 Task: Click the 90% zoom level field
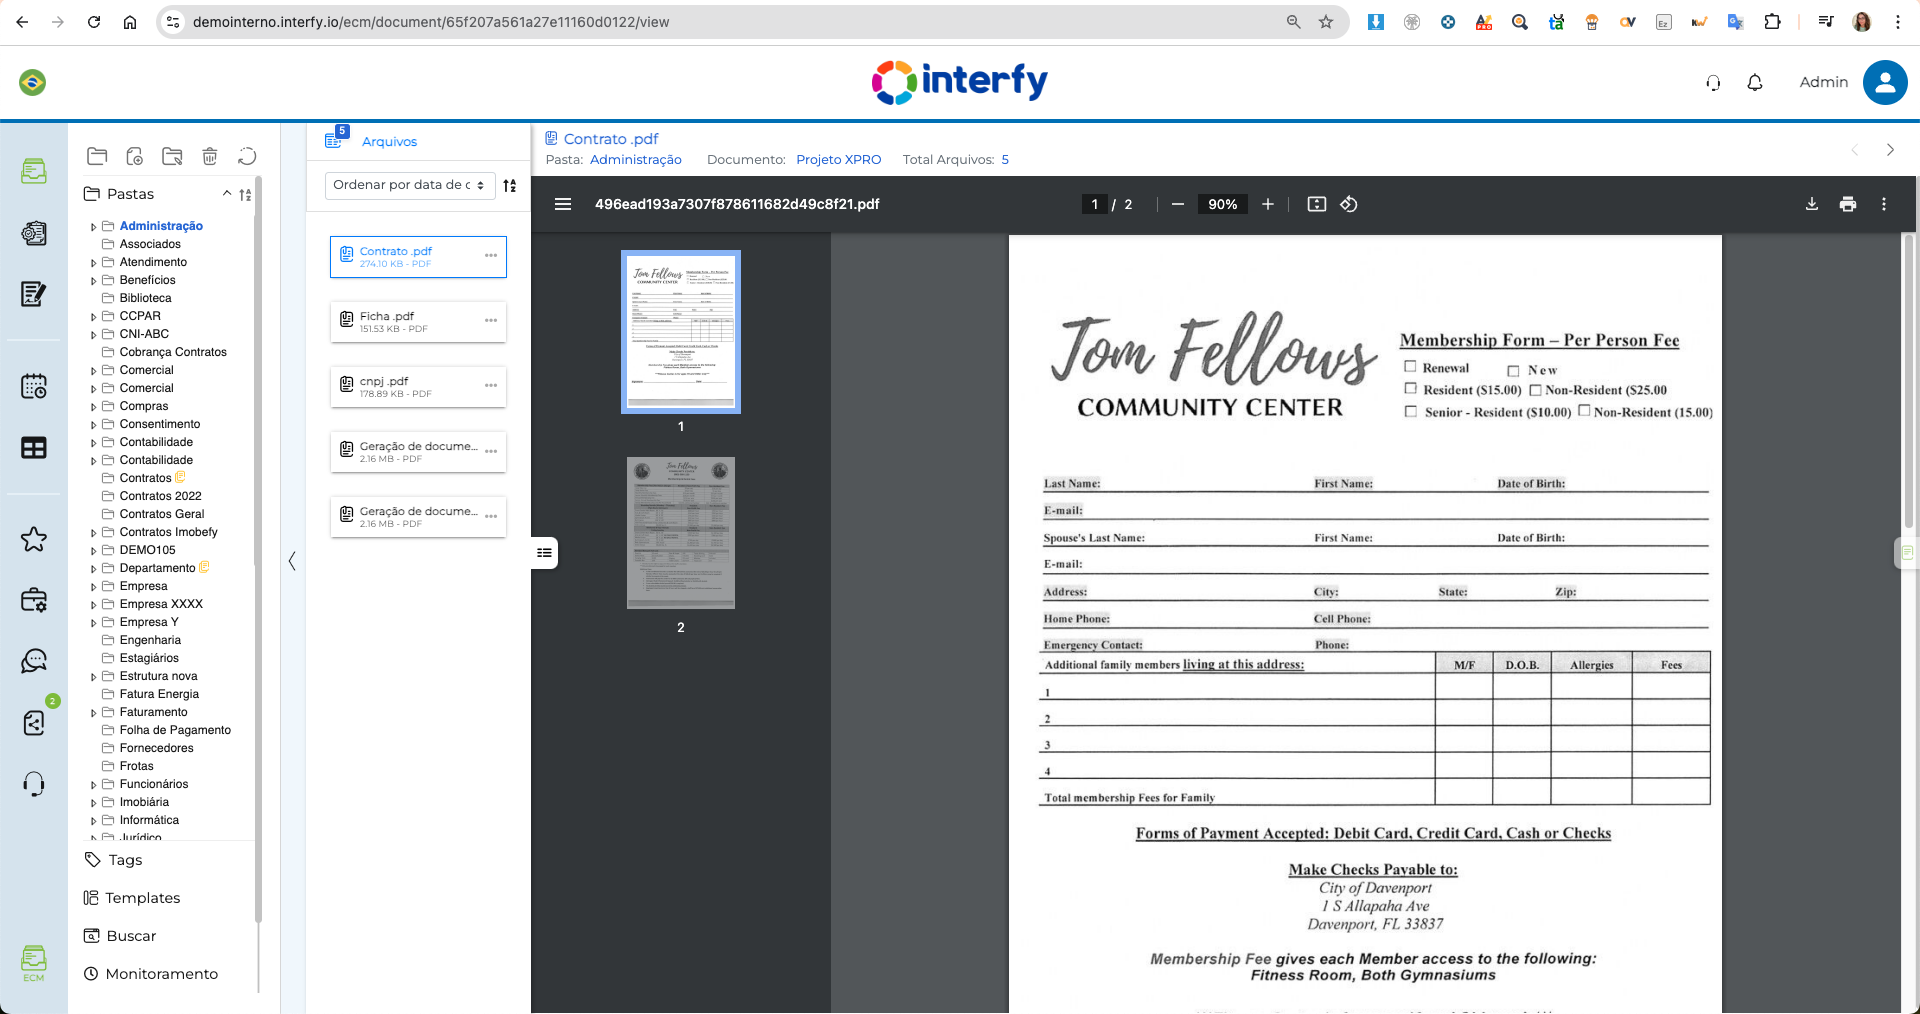(1222, 204)
